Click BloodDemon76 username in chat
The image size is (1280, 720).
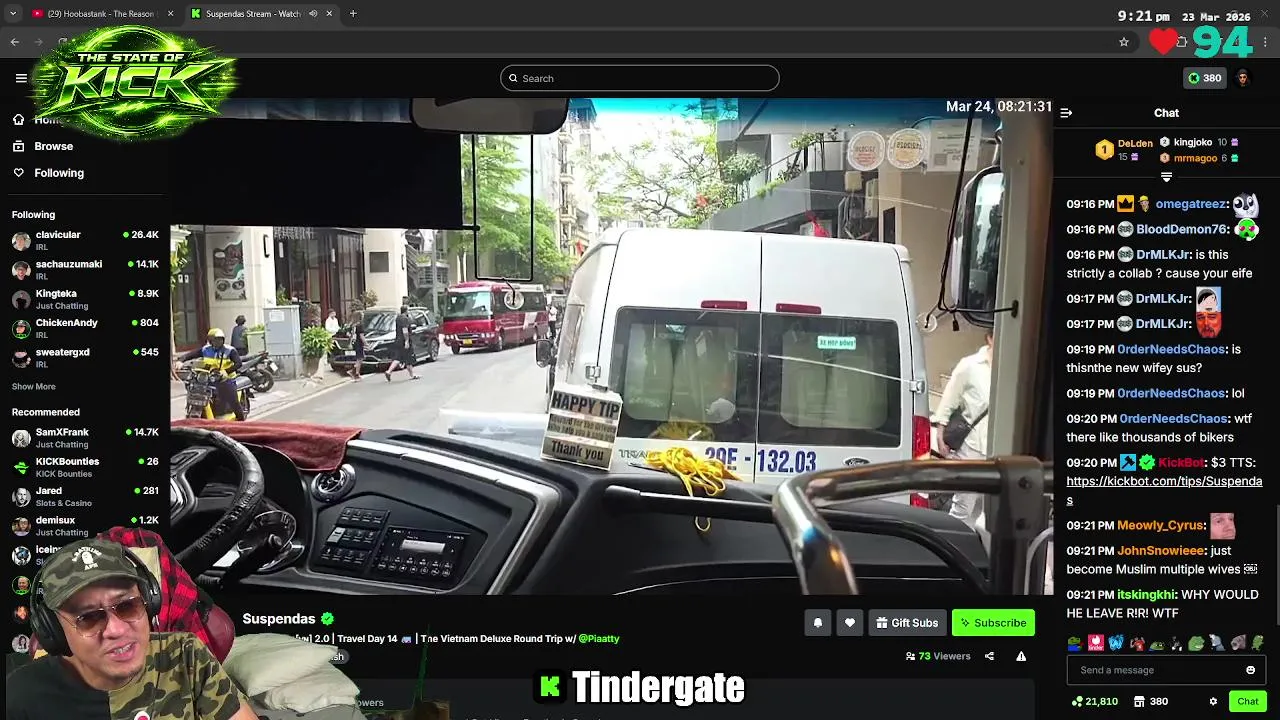click(x=1180, y=229)
